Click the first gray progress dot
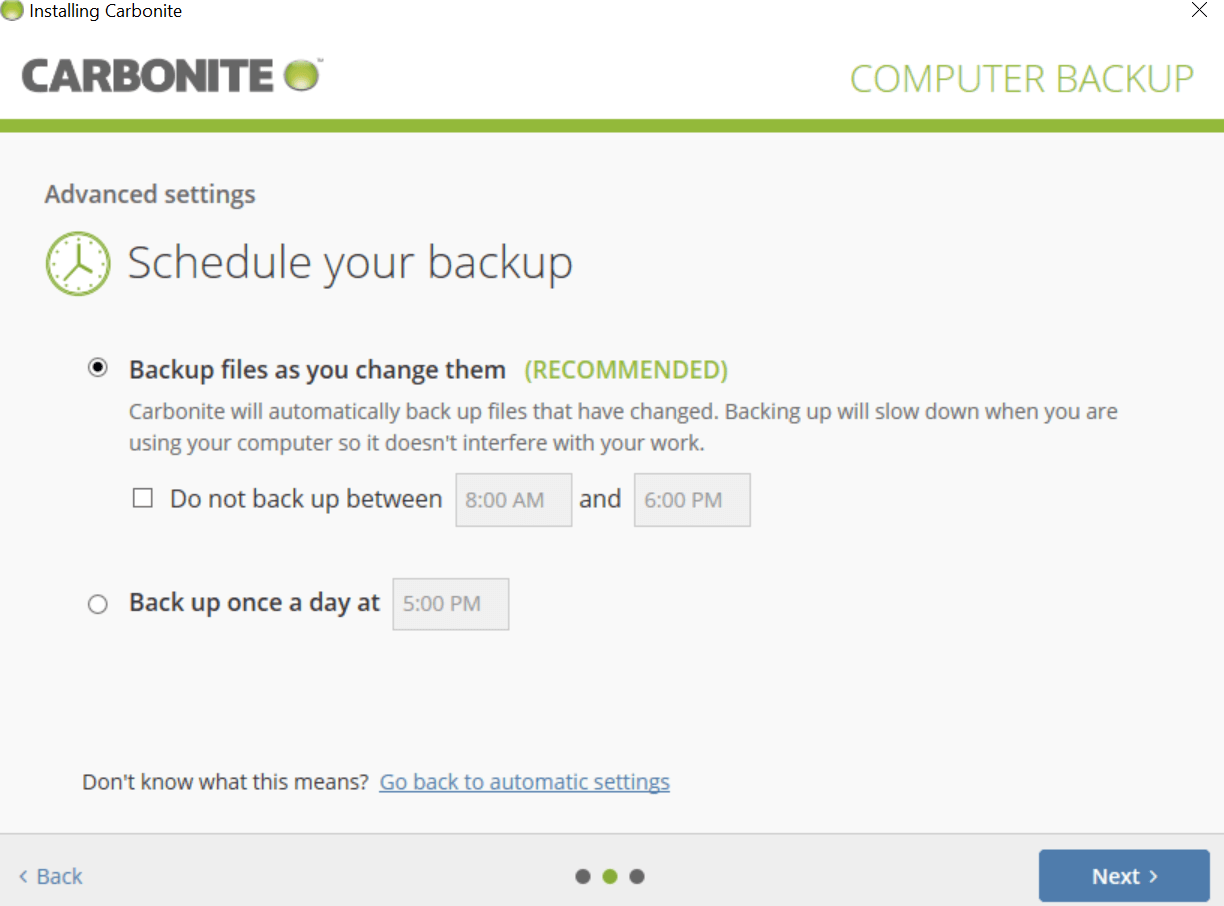This screenshot has width=1224, height=906. pos(583,876)
